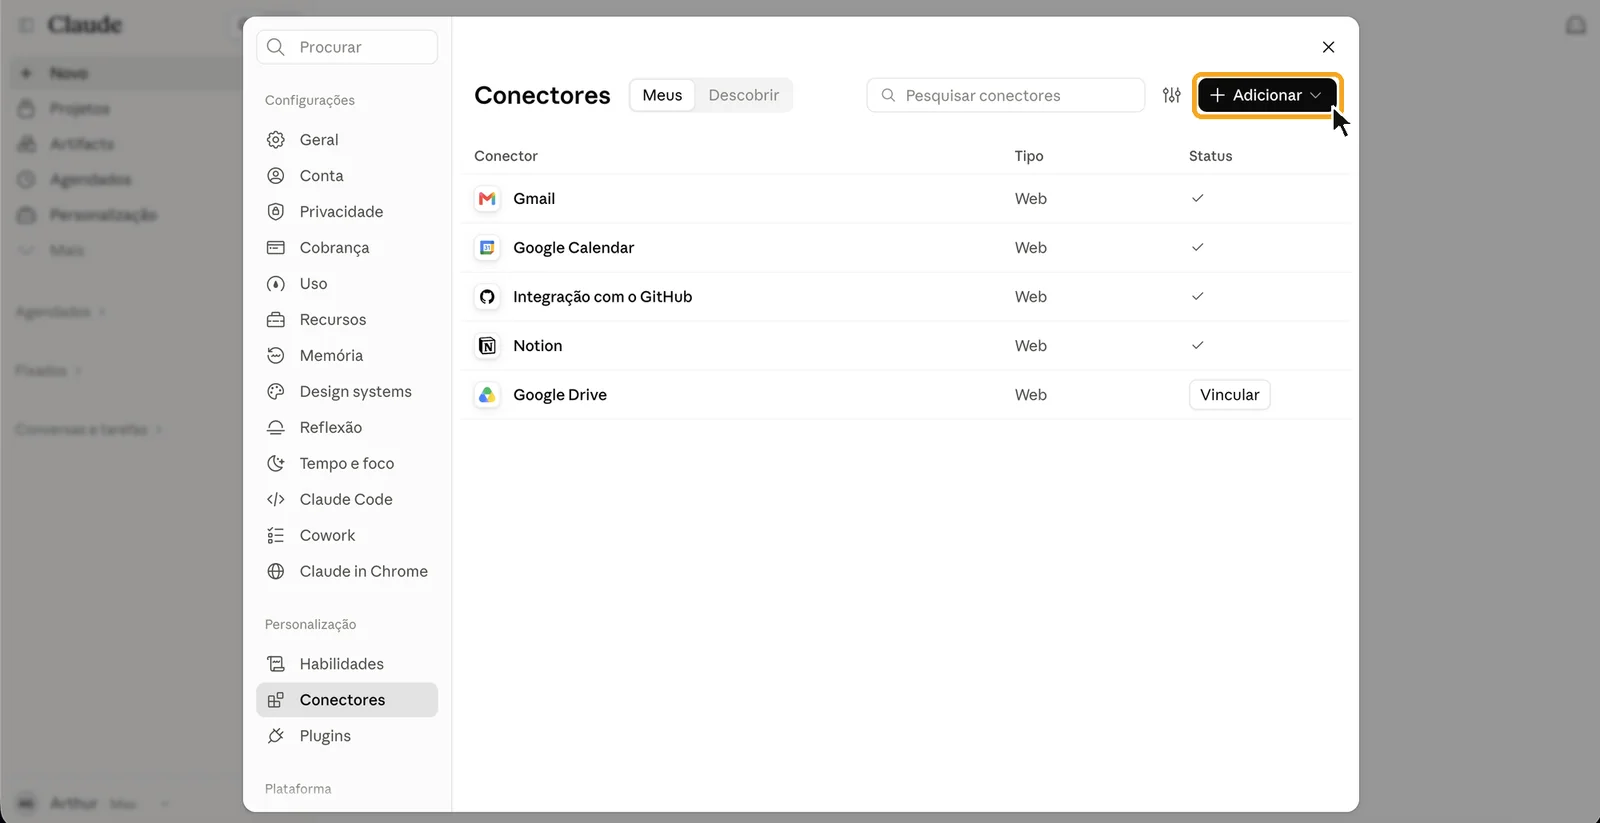The image size is (1600, 823).
Task: Open Claude Code settings
Action: (x=347, y=500)
